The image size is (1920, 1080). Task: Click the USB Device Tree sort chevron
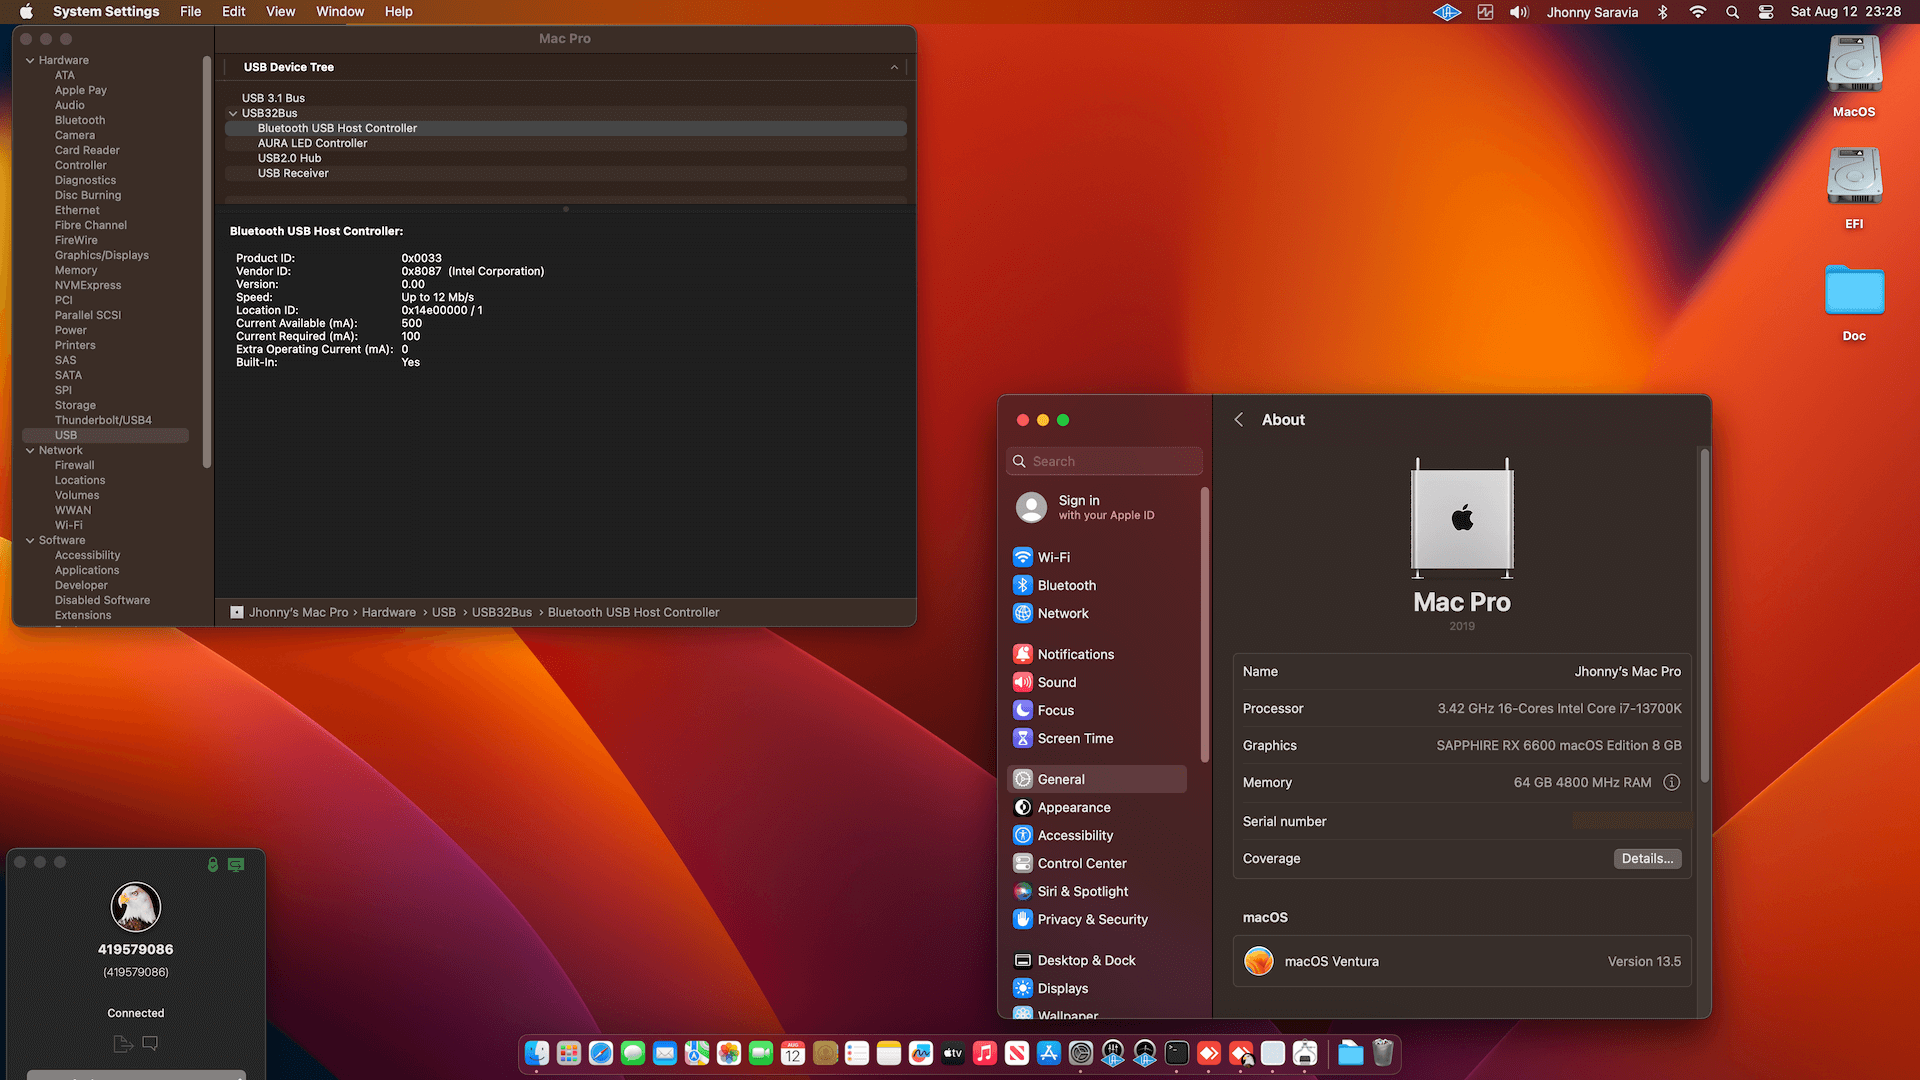point(894,67)
